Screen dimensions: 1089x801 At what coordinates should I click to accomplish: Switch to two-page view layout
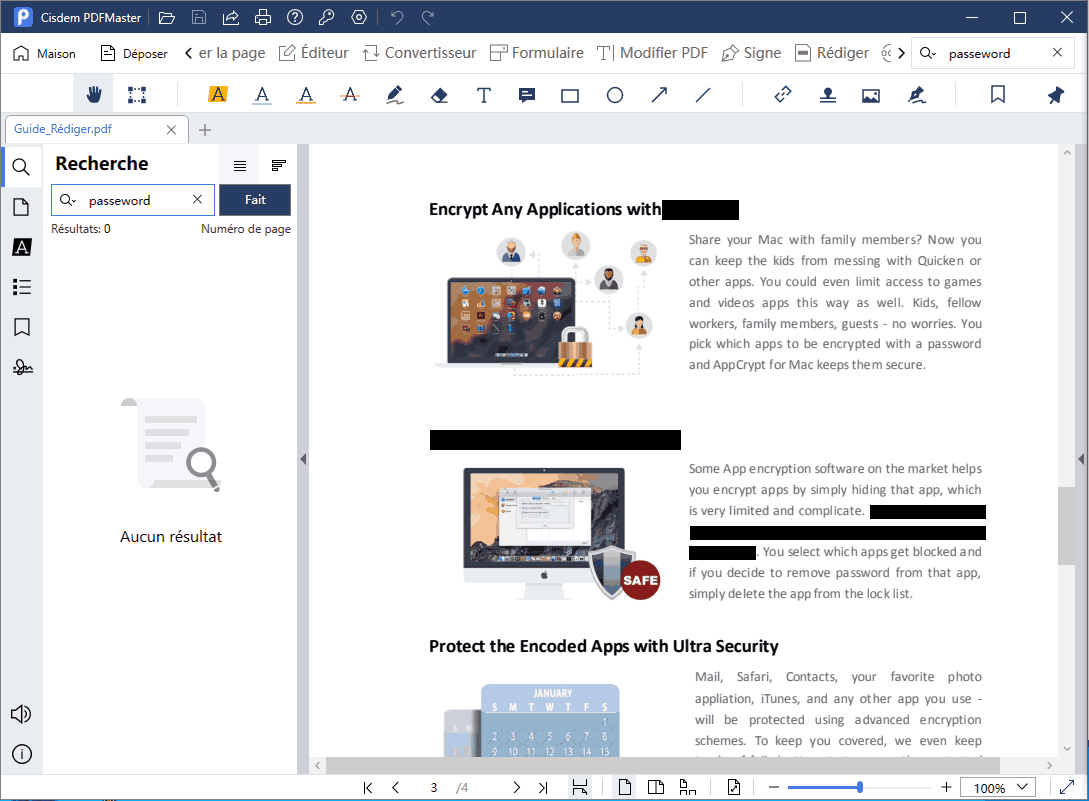pyautogui.click(x=655, y=787)
